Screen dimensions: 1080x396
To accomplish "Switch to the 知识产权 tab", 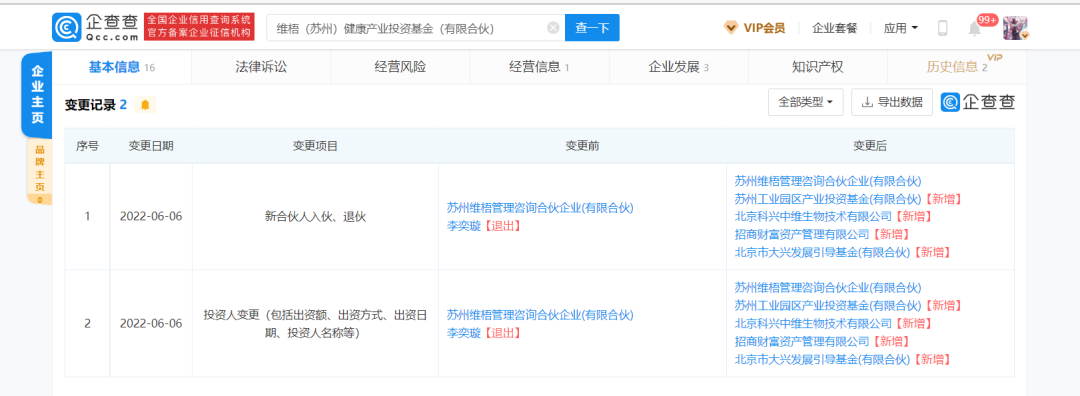I will [818, 67].
